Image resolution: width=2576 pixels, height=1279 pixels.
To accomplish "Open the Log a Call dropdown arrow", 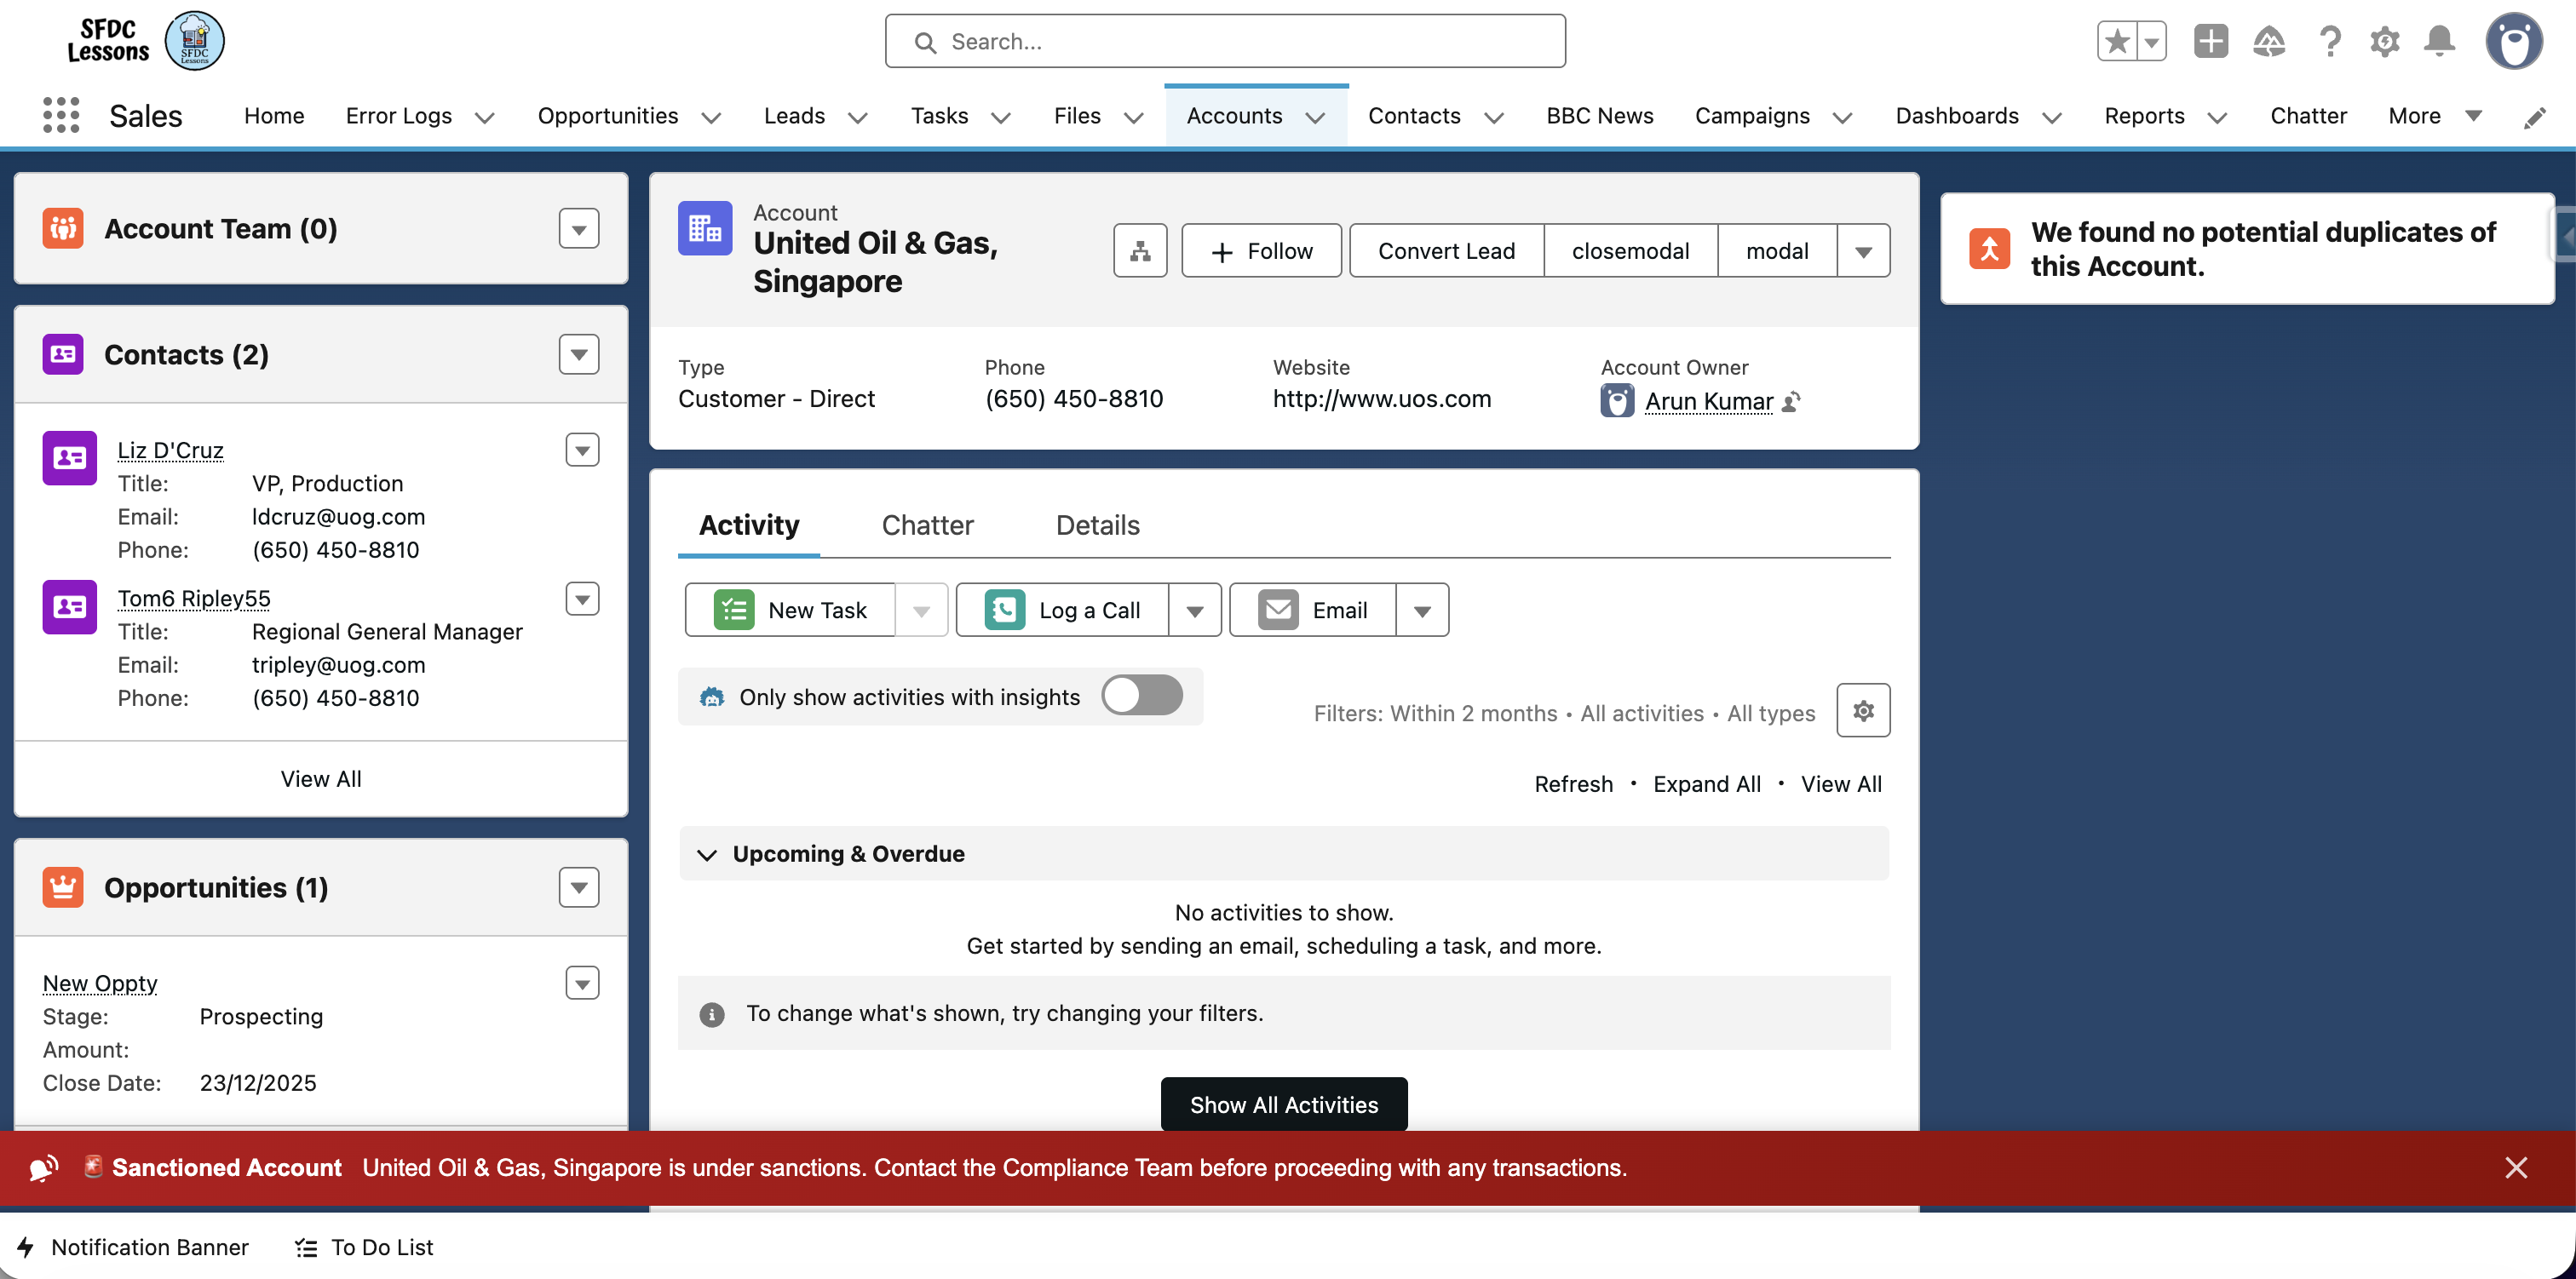I will (1195, 611).
